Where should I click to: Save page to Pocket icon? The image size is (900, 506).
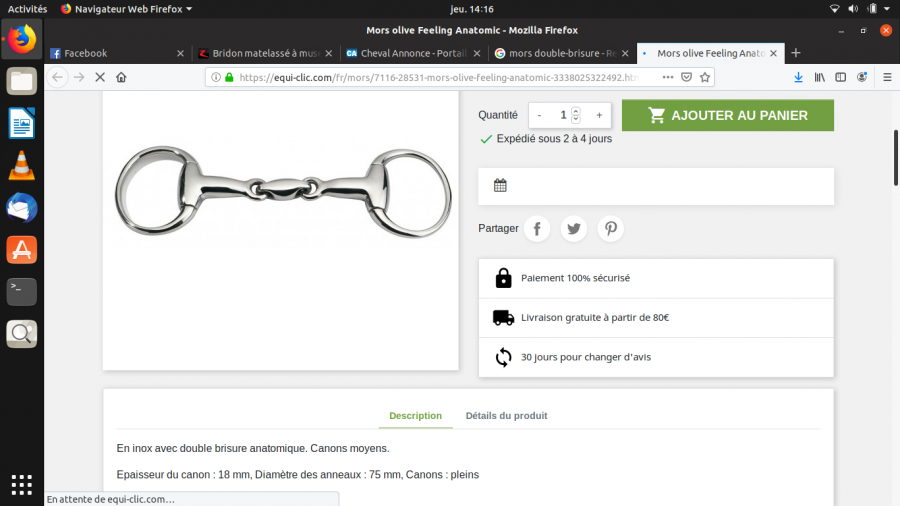pos(686,77)
